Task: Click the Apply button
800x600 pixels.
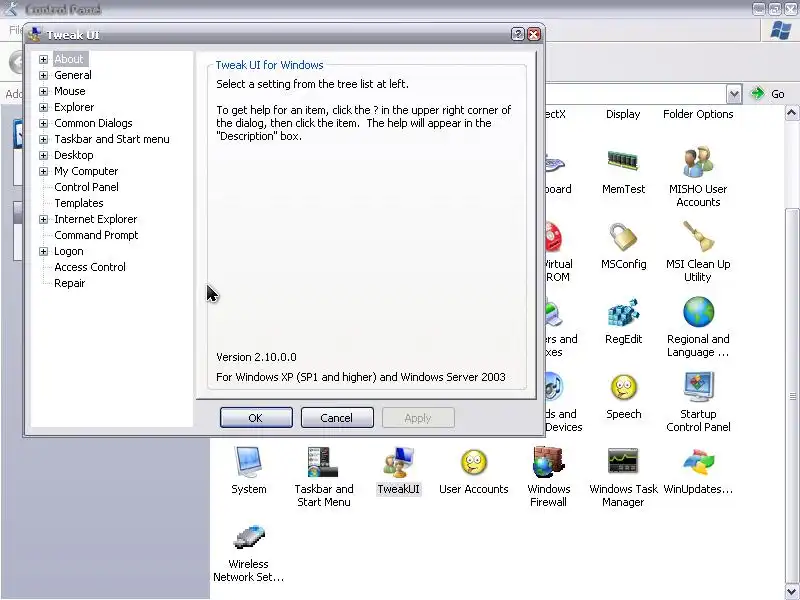Action: pyautogui.click(x=418, y=418)
